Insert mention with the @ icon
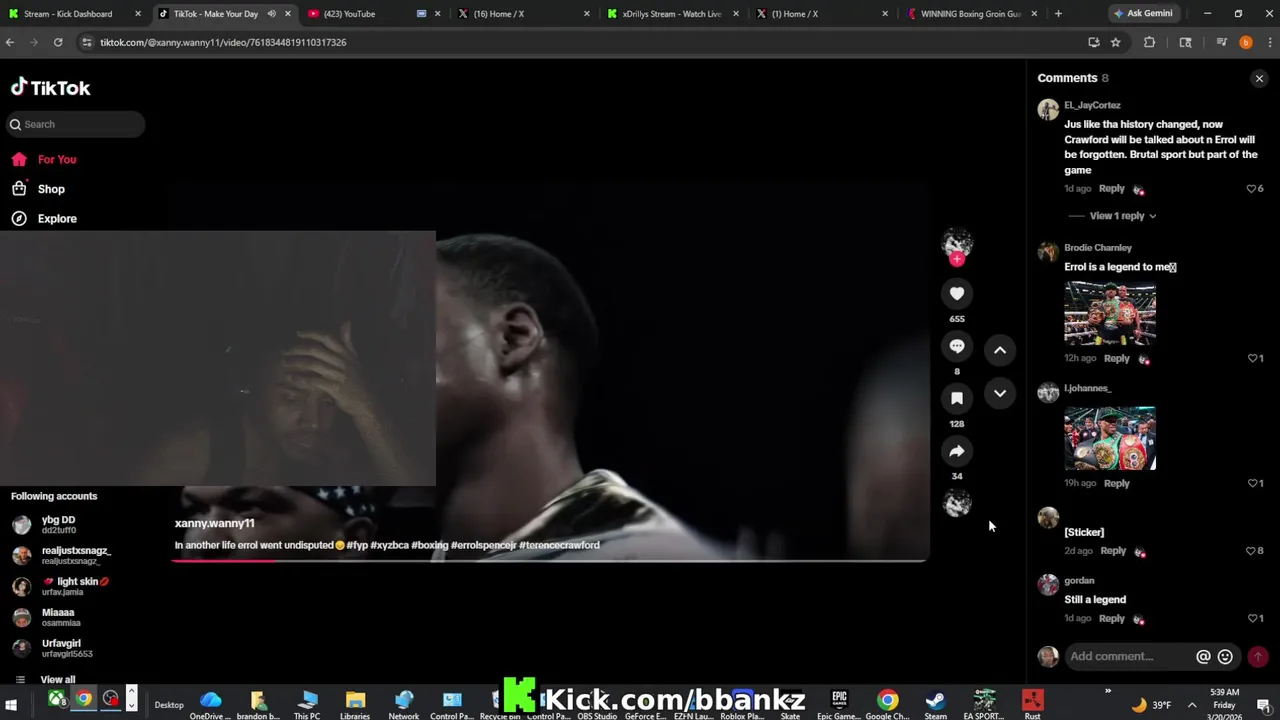1280x720 pixels. (1203, 657)
